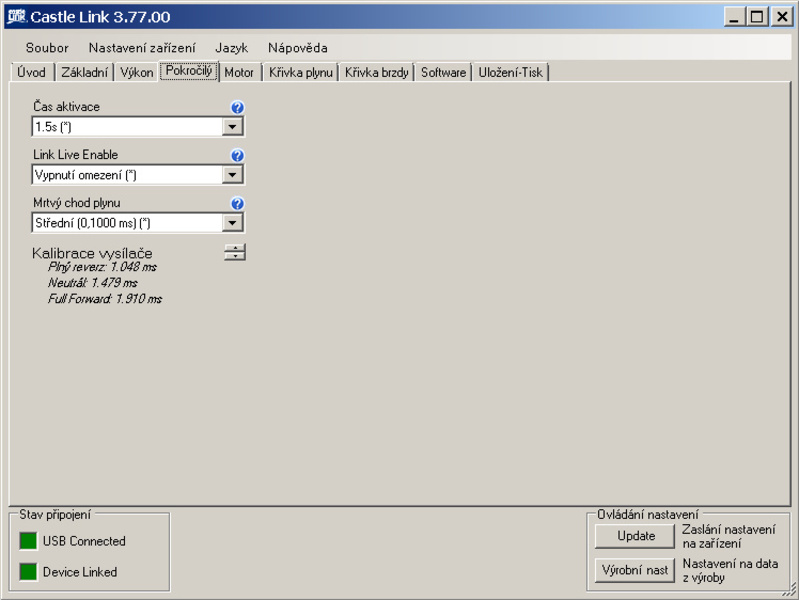The width and height of the screenshot is (799, 600).
Task: Toggle the Kalibrace vysílače spinner
Action: [235, 252]
